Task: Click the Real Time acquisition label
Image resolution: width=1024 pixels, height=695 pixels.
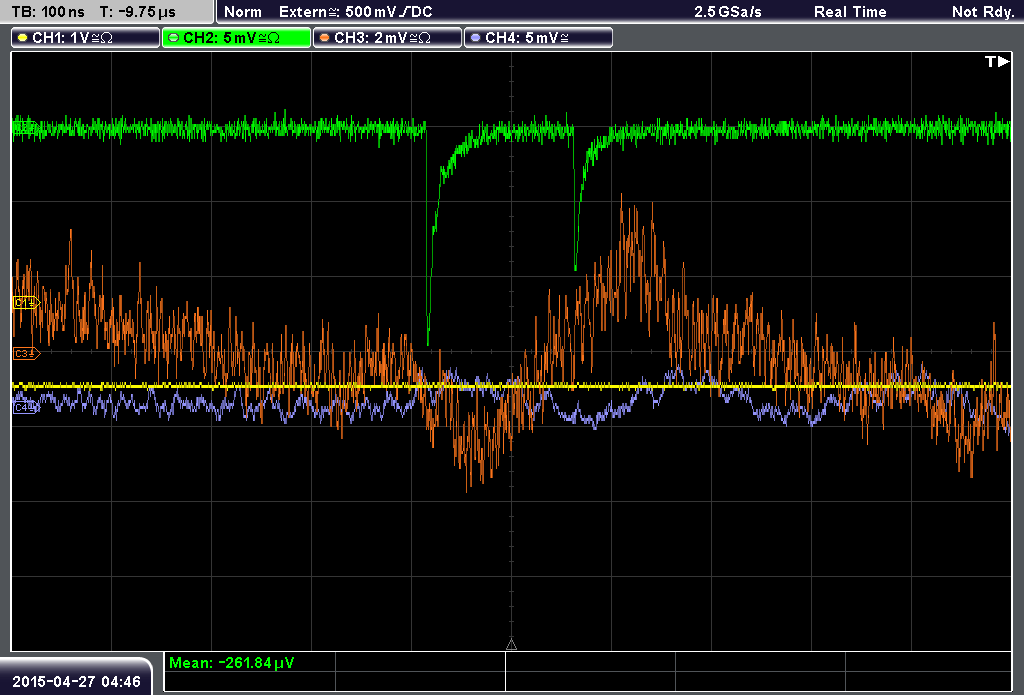Action: click(x=850, y=12)
